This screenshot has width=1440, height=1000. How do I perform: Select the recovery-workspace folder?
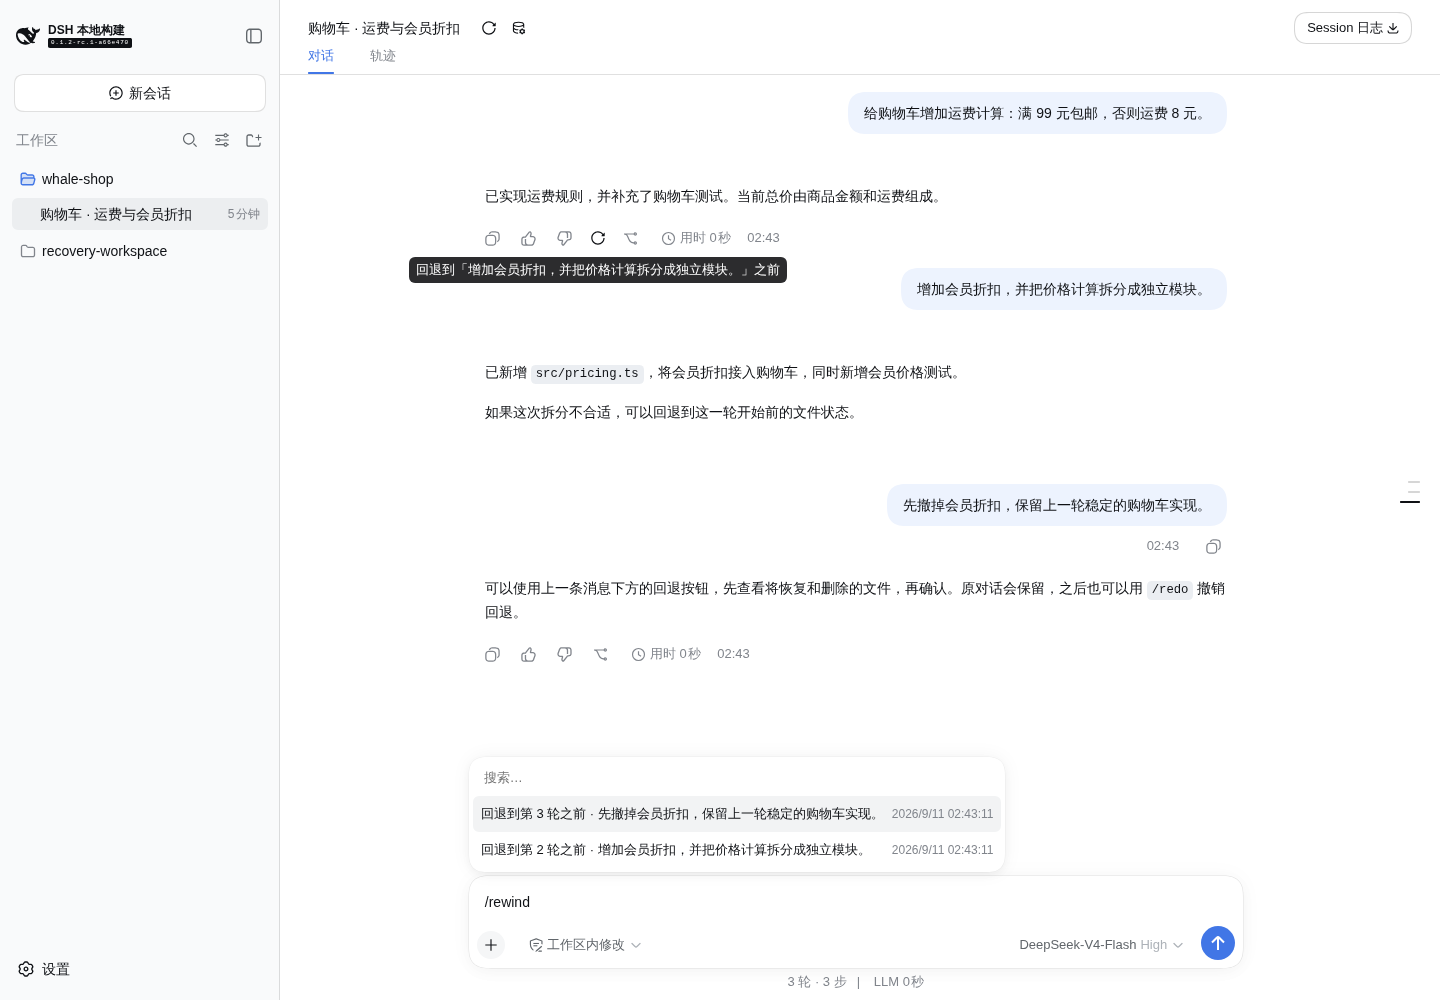[140, 251]
